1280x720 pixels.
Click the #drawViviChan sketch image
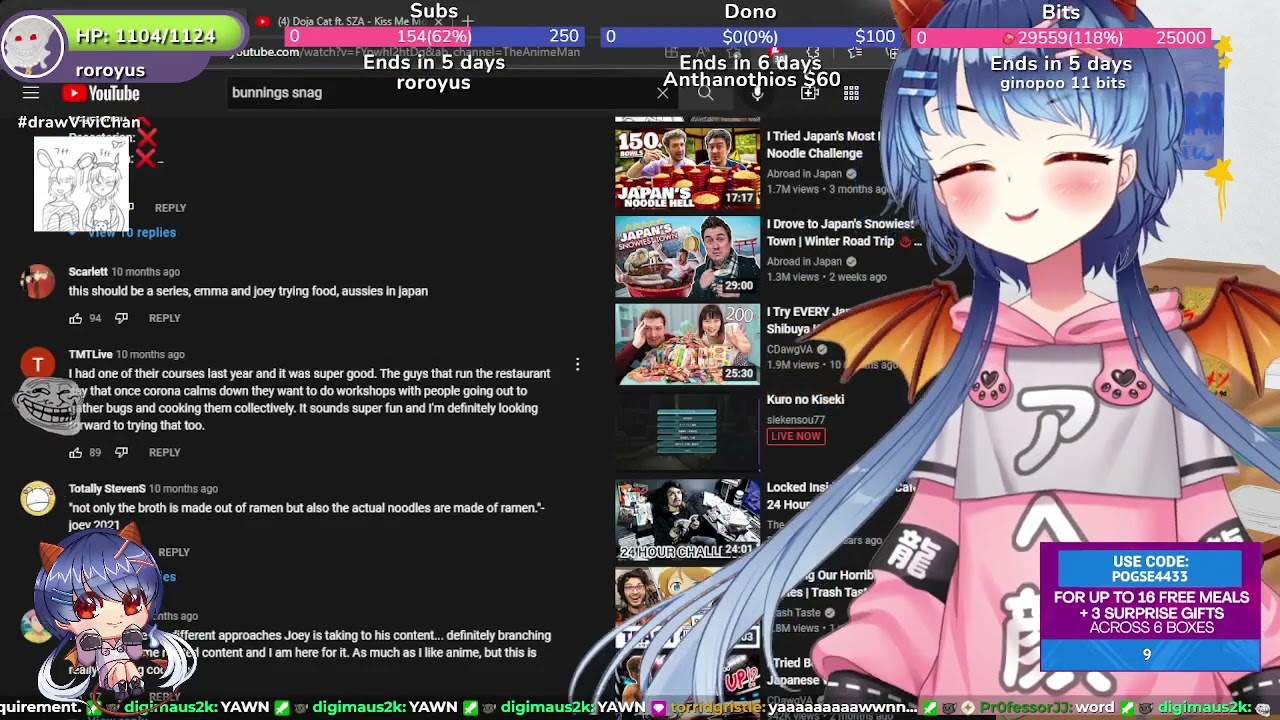pos(82,183)
